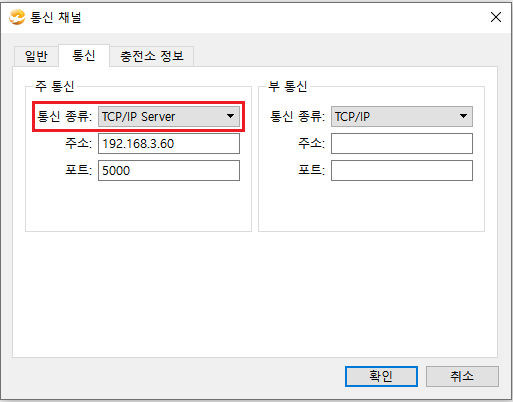Expand the 주 통신 type dropdown arrow
The width and height of the screenshot is (513, 402).
coord(230,116)
